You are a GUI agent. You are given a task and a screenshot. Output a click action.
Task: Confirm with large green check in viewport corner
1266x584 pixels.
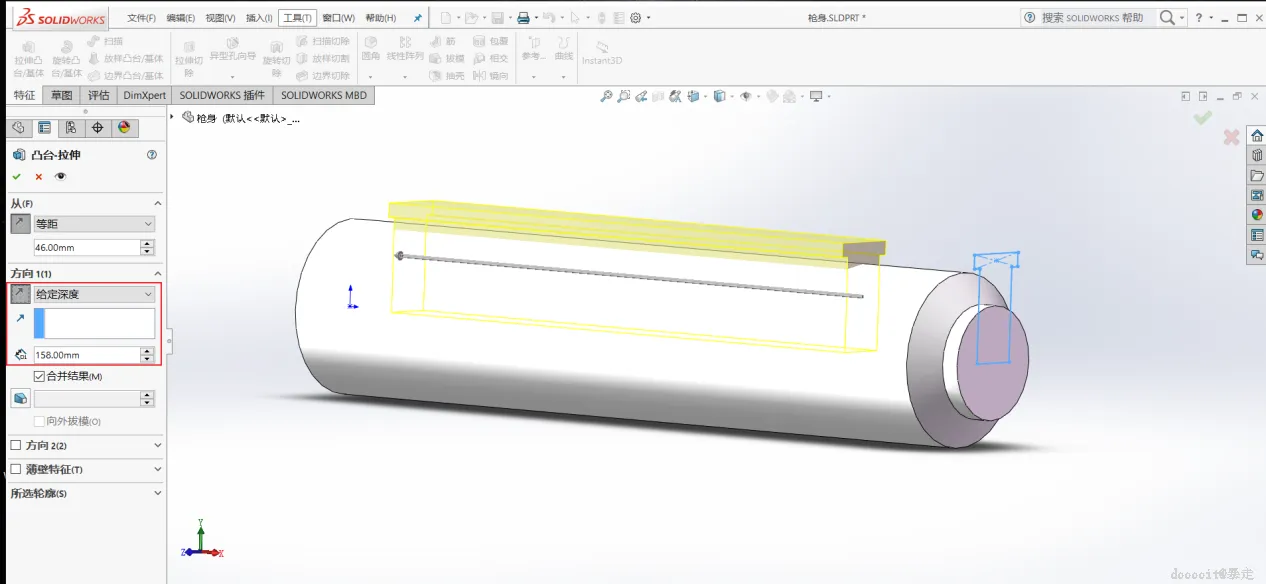pos(1203,118)
